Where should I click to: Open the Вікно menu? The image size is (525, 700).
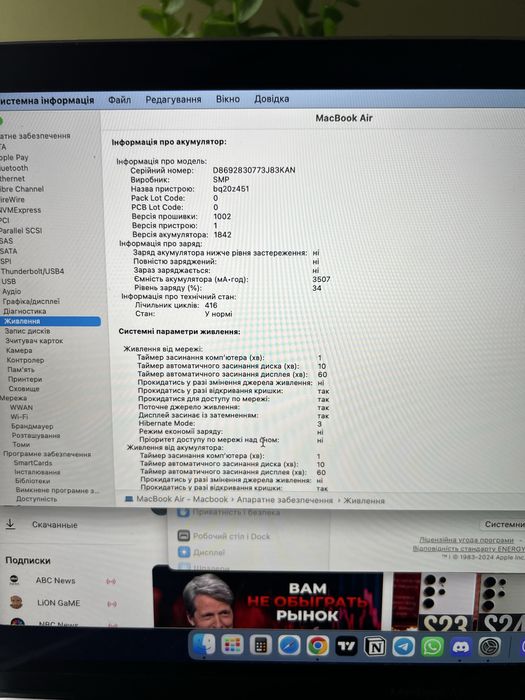click(x=228, y=99)
